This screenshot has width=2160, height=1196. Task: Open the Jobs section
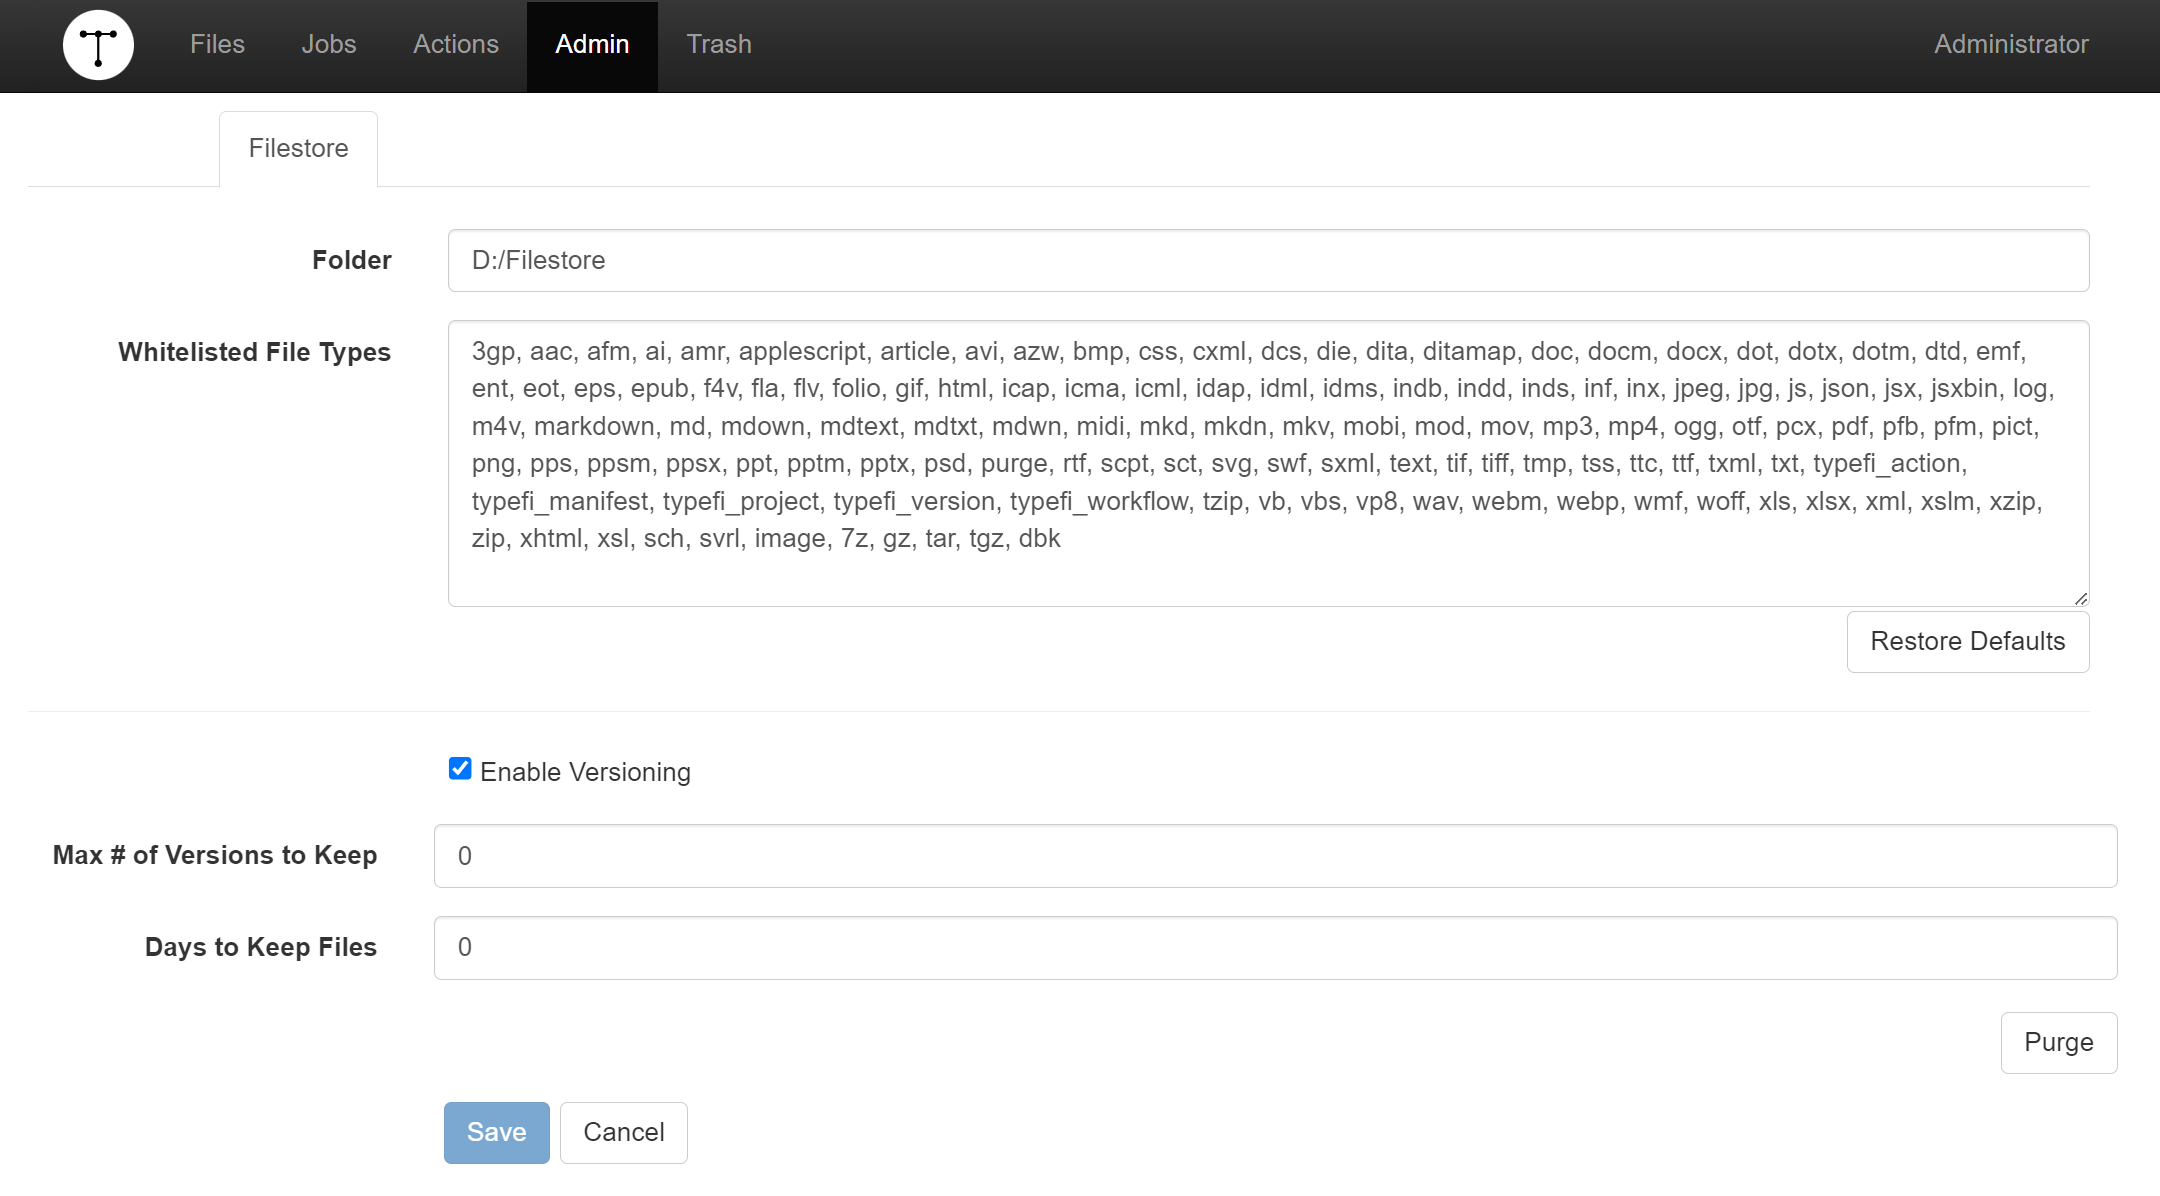point(328,45)
